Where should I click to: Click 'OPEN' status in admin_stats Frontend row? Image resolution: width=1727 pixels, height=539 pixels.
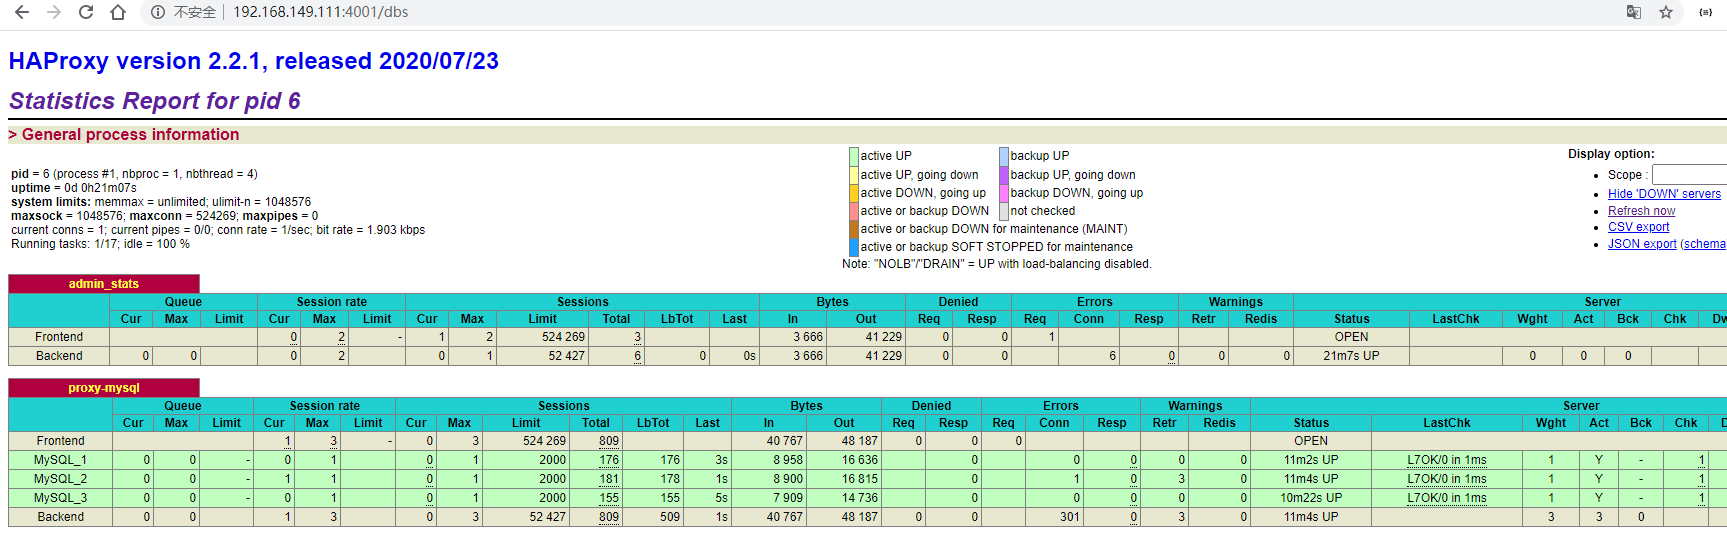pos(1351,337)
